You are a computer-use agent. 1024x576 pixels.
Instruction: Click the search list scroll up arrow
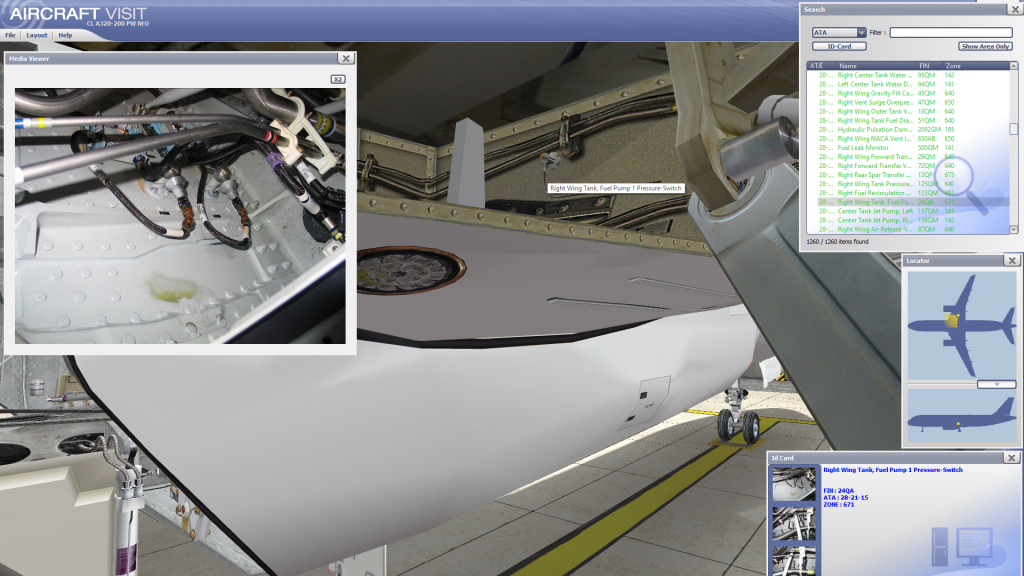click(1014, 65)
